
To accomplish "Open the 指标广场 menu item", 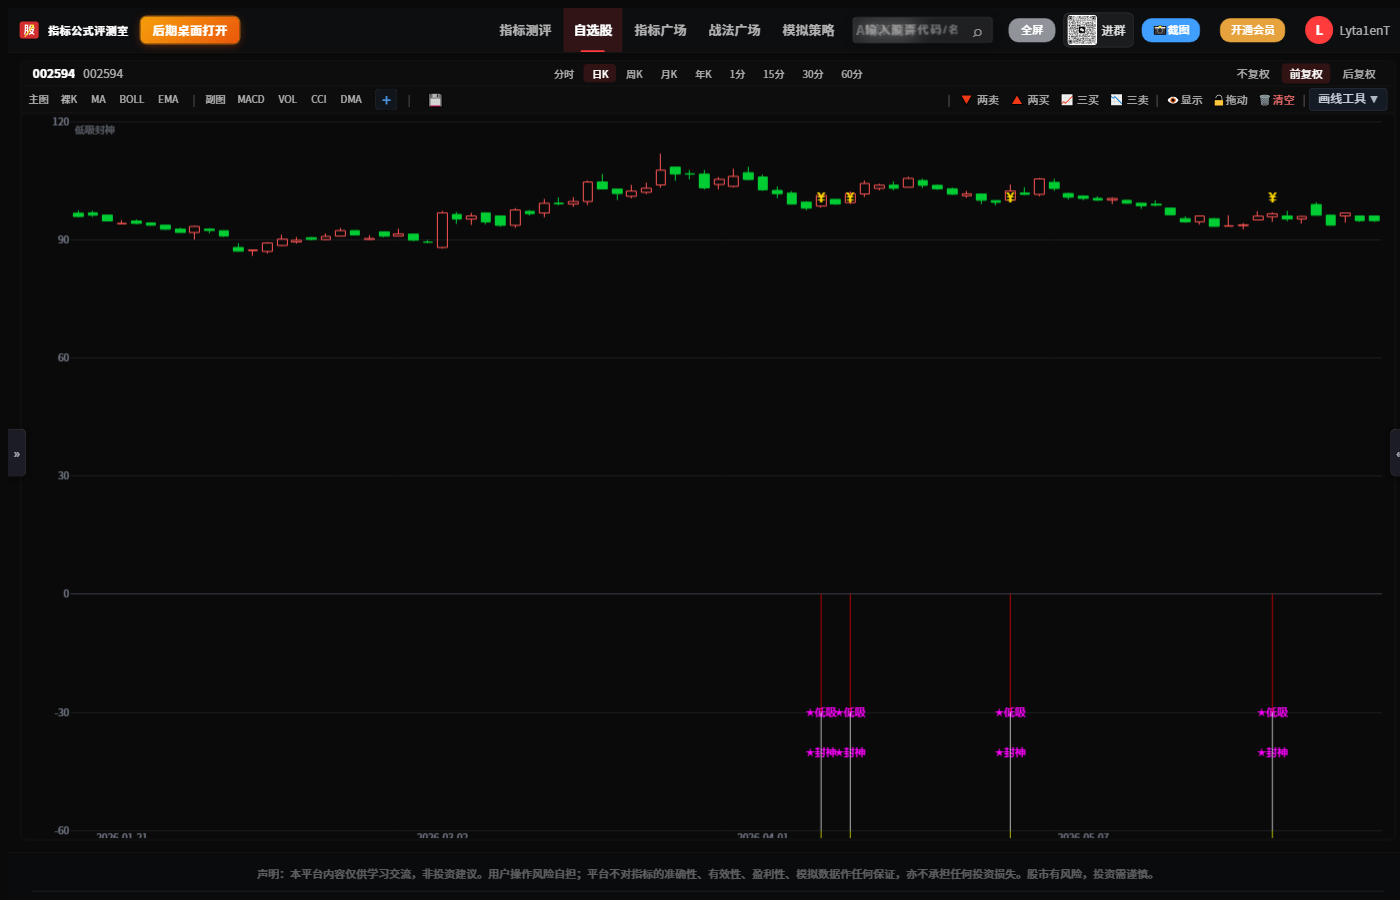I will coord(660,30).
